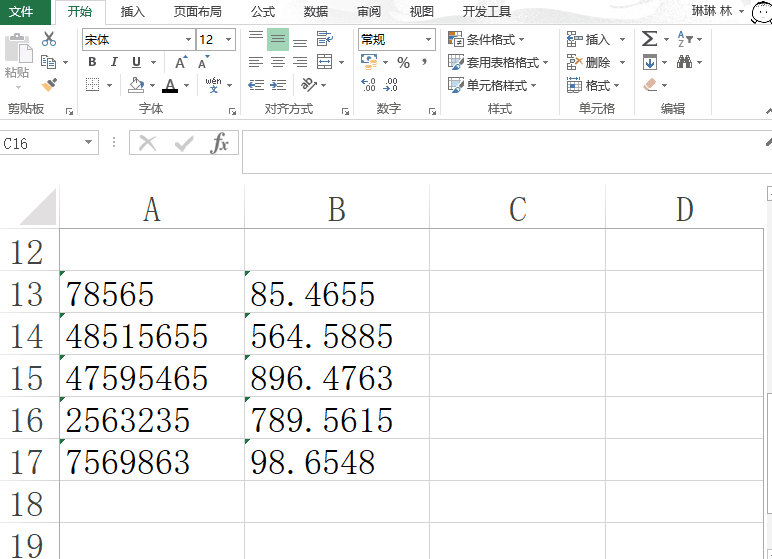Image resolution: width=772 pixels, height=559 pixels.
Task: Center text horizontally
Action: [x=278, y=62]
